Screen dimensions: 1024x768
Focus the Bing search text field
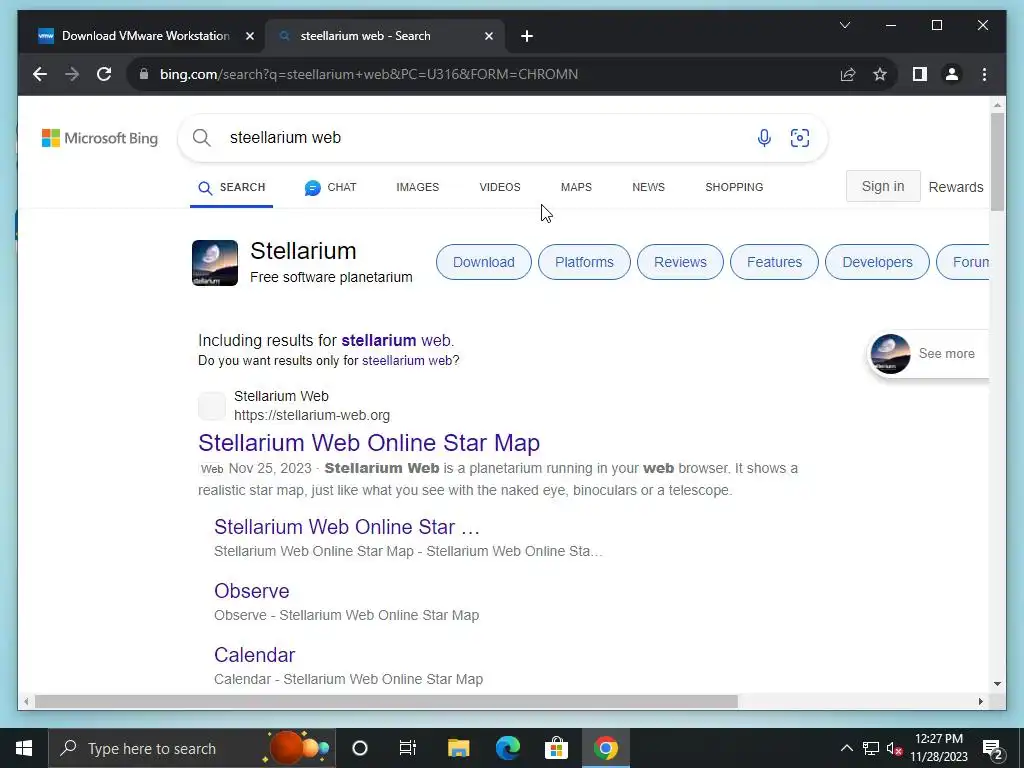483,138
